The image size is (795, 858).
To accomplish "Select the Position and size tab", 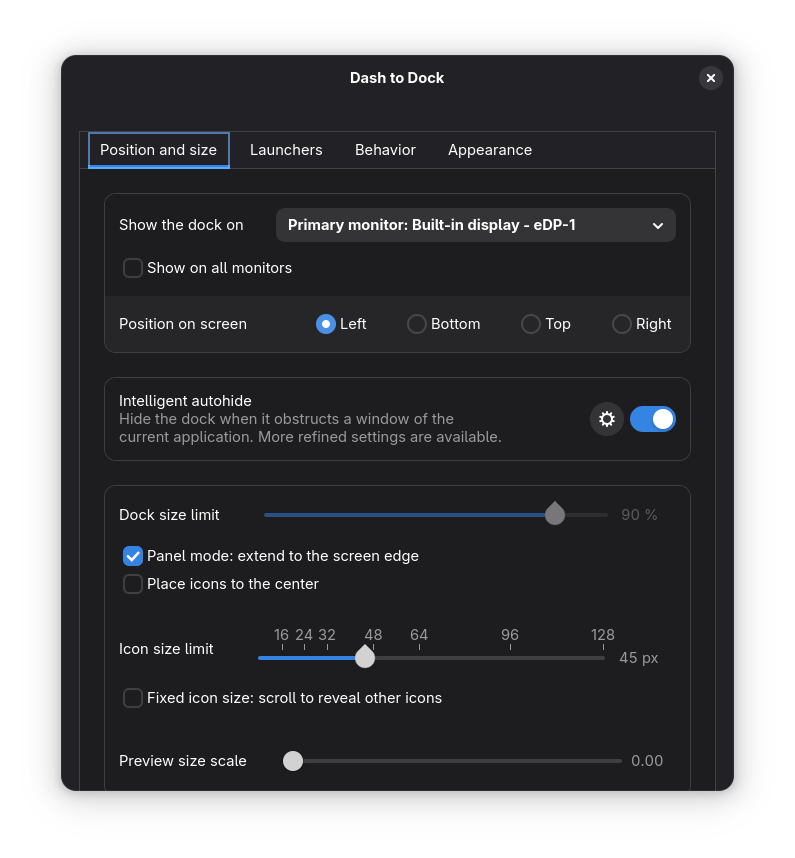I will (x=159, y=150).
